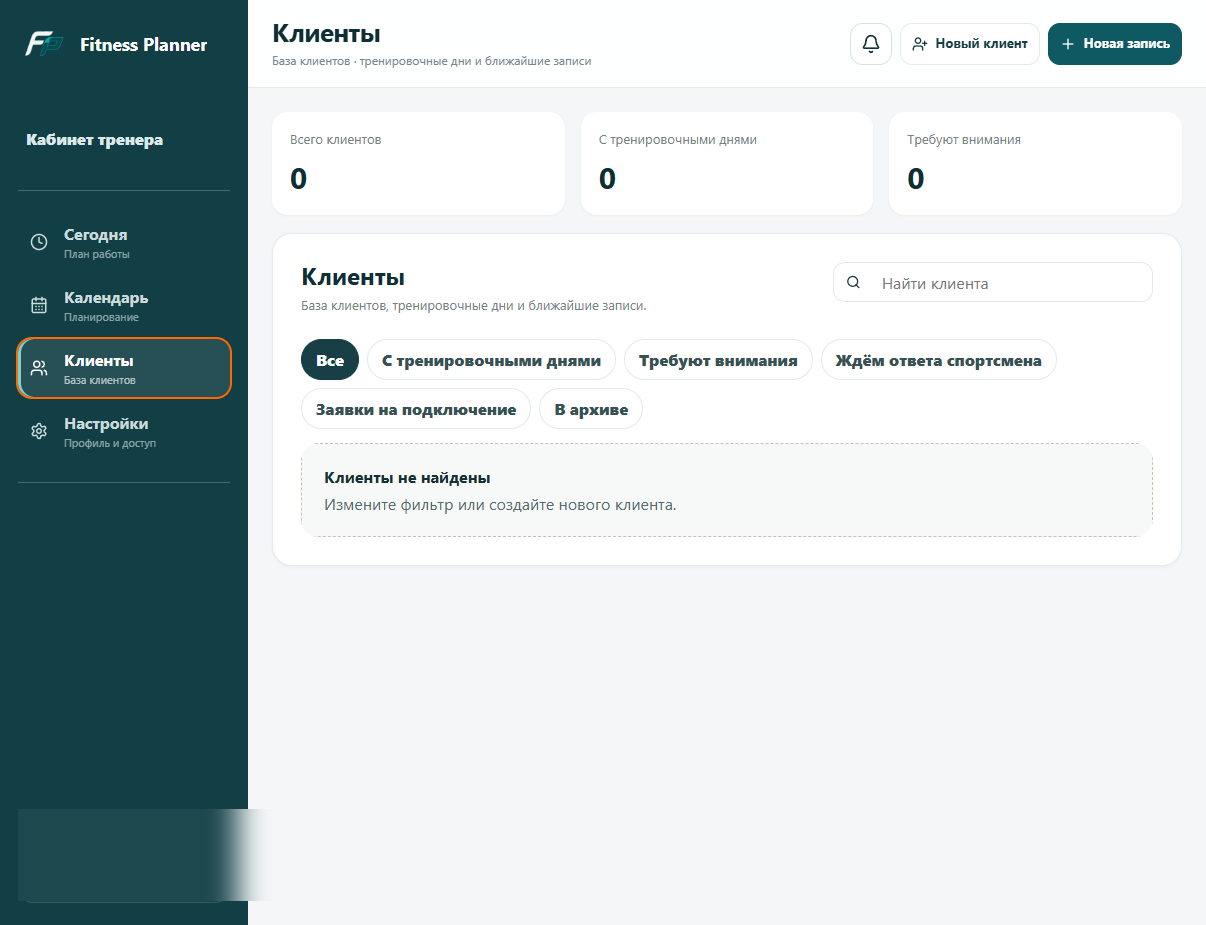Open Настройки profile and access
Viewport: 1206px width, 925px height.
(124, 431)
